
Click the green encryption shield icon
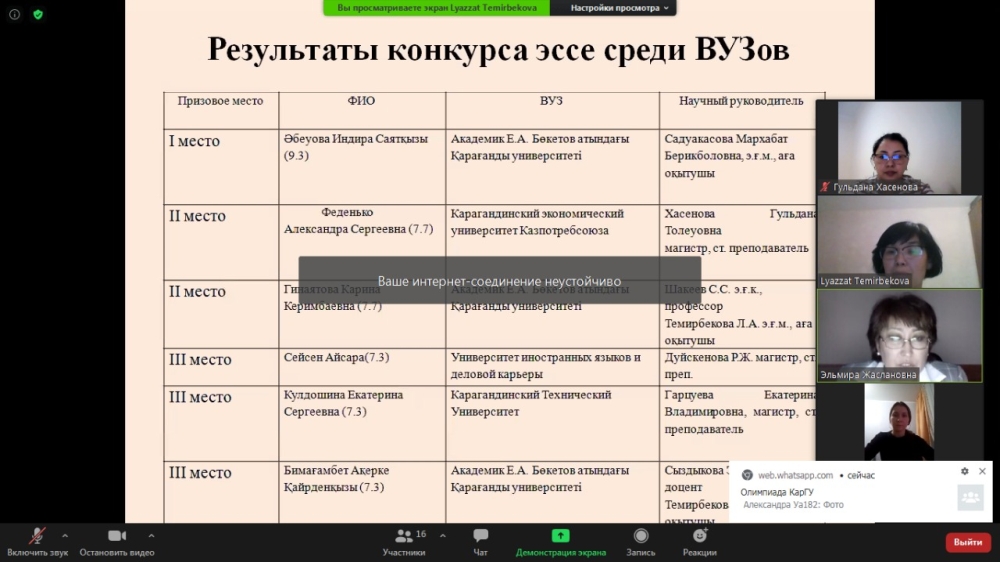(x=38, y=15)
